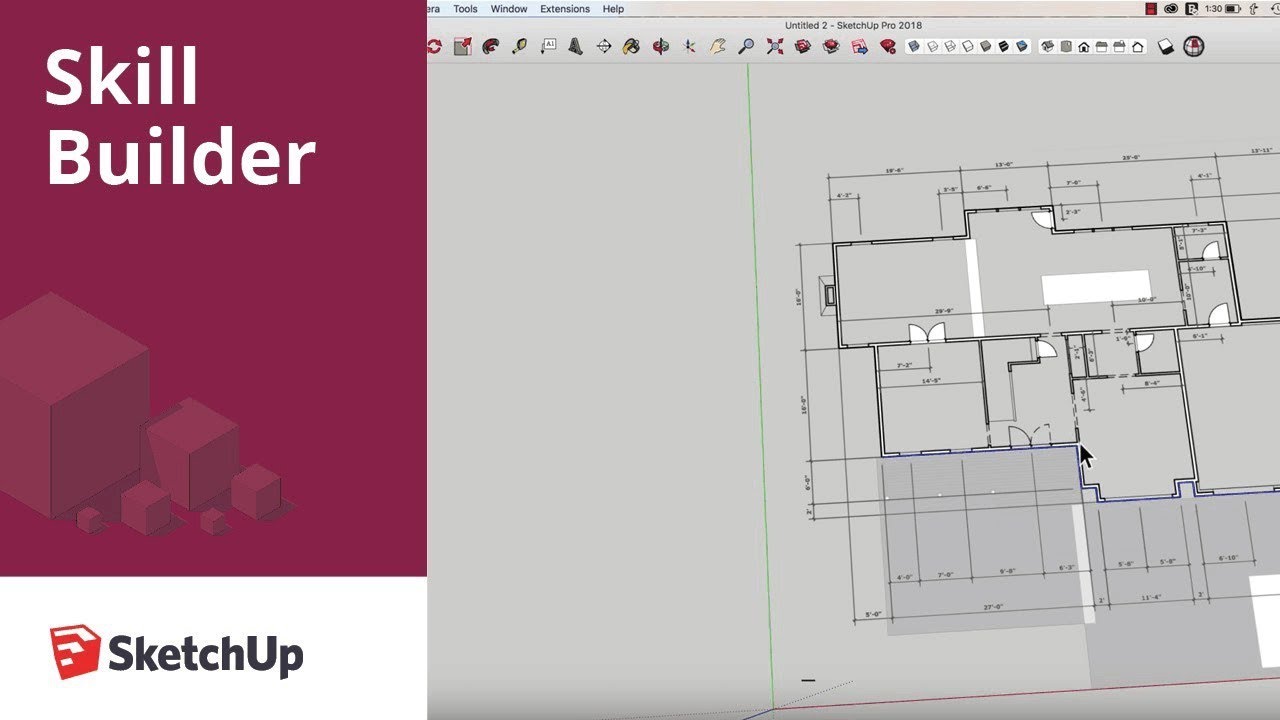Image resolution: width=1280 pixels, height=720 pixels.
Task: Switch to the Front view icon
Action: coord(1084,45)
